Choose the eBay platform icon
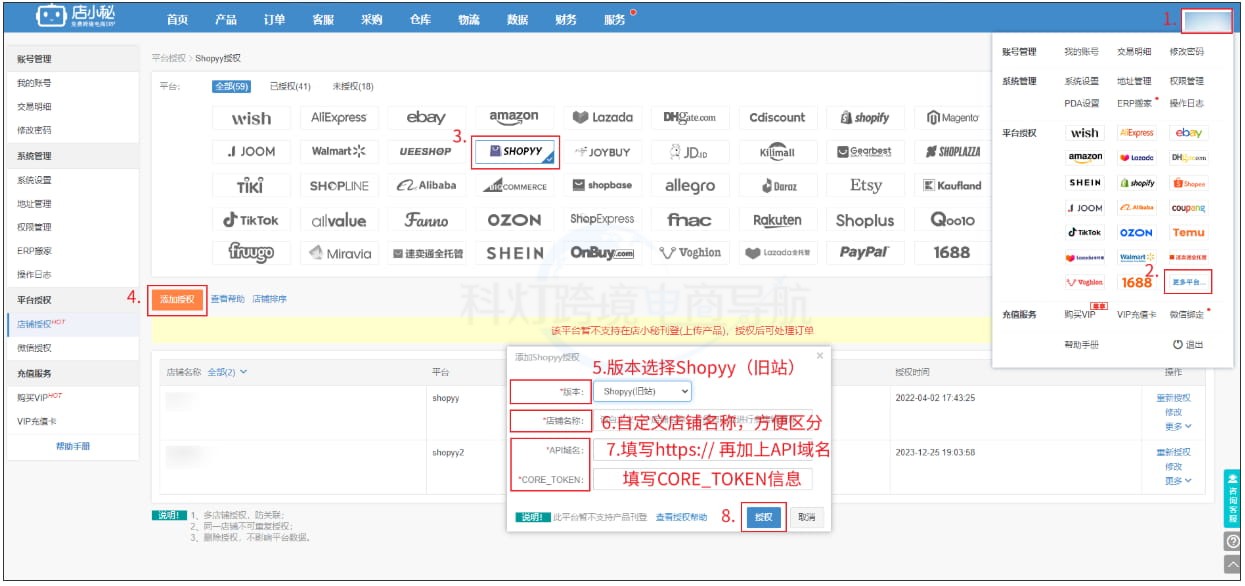This screenshot has height=586, width=1245. 425,117
